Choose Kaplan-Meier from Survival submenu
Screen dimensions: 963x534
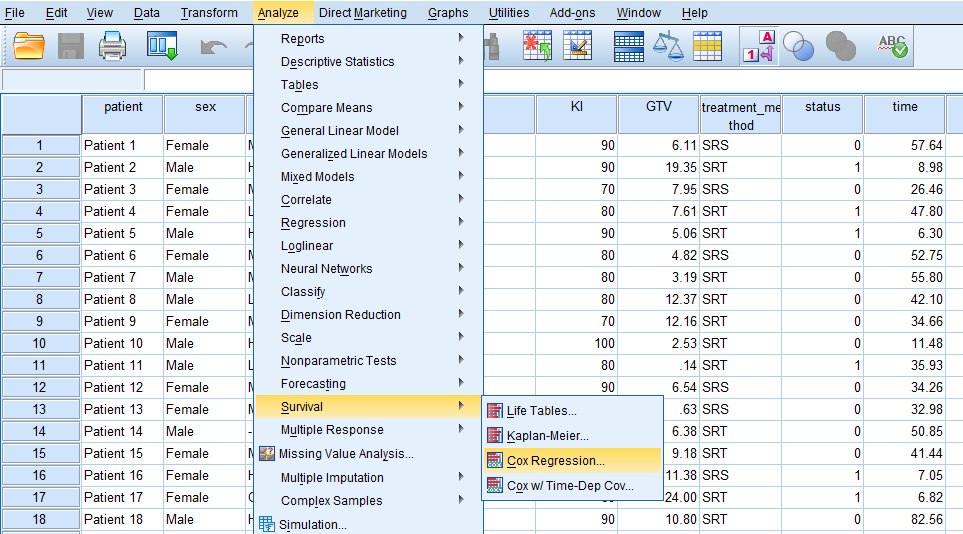point(572,436)
